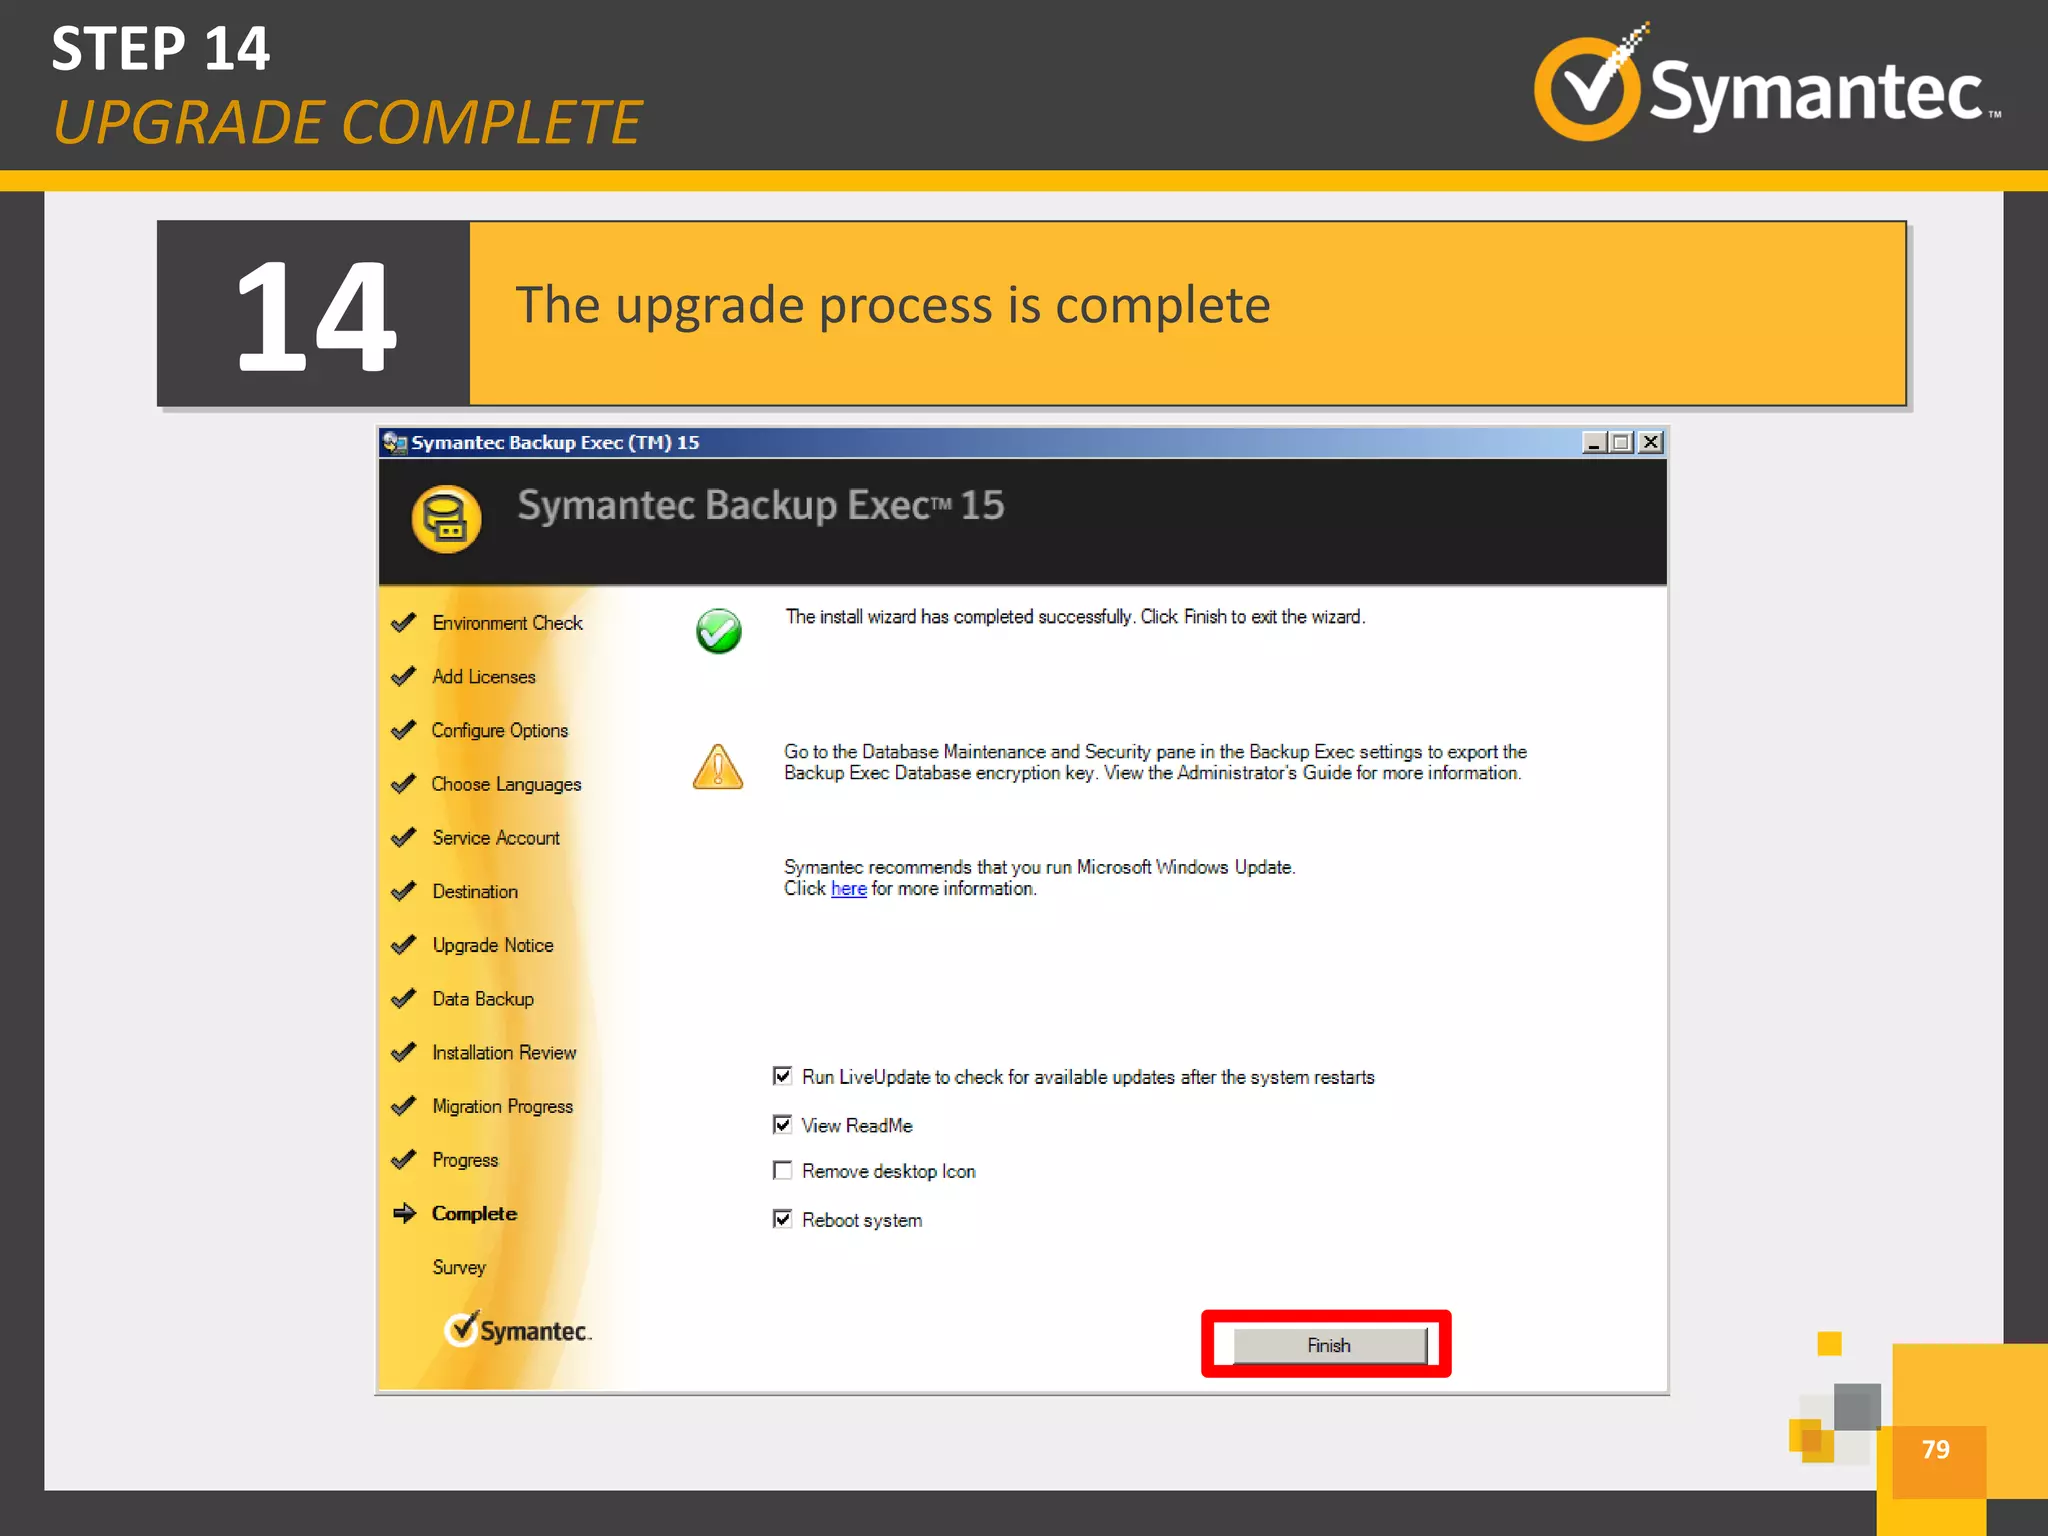
Task: Select the Configure Options step label
Action: [x=500, y=731]
